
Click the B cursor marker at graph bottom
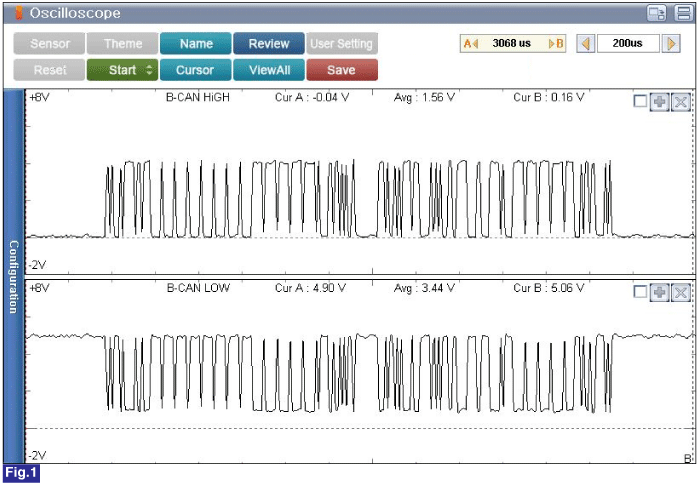click(688, 458)
